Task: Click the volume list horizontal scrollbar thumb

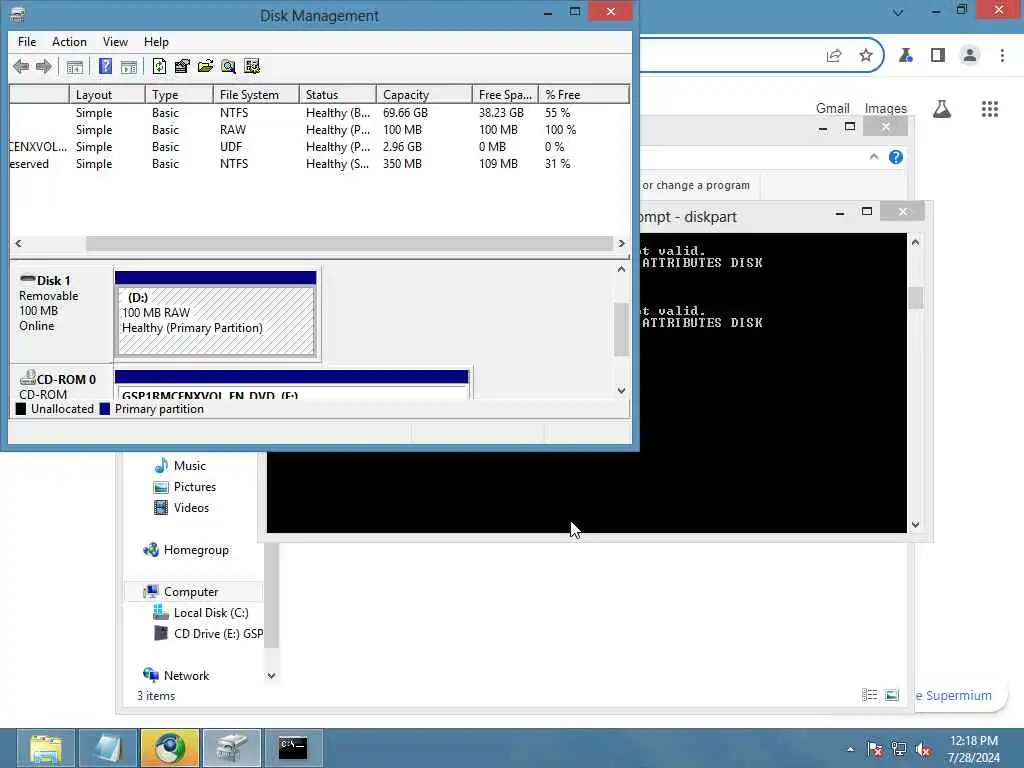Action: click(349, 244)
